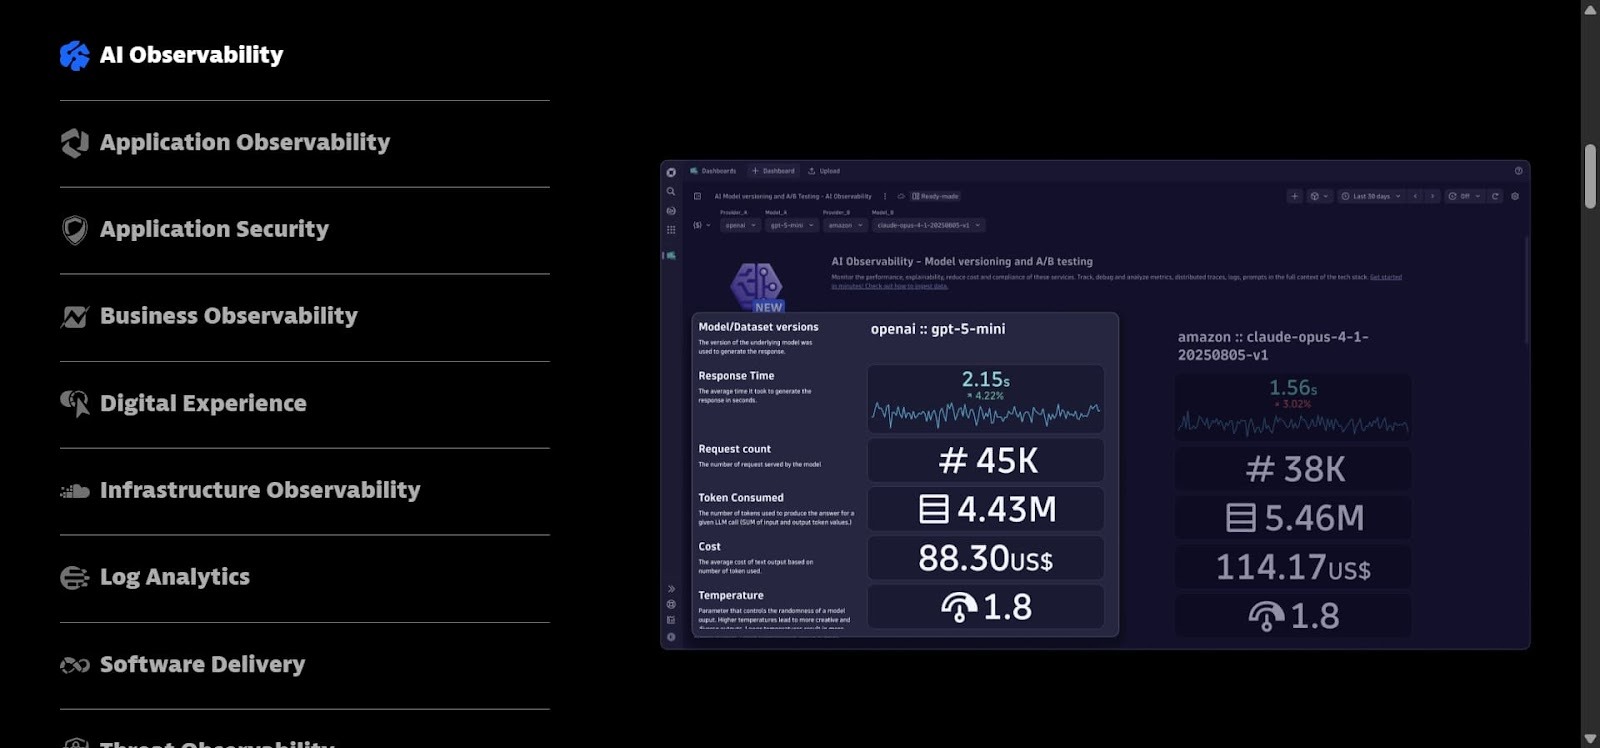1600x748 pixels.
Task: Expand the ($) variables dropdown
Action: 702,225
